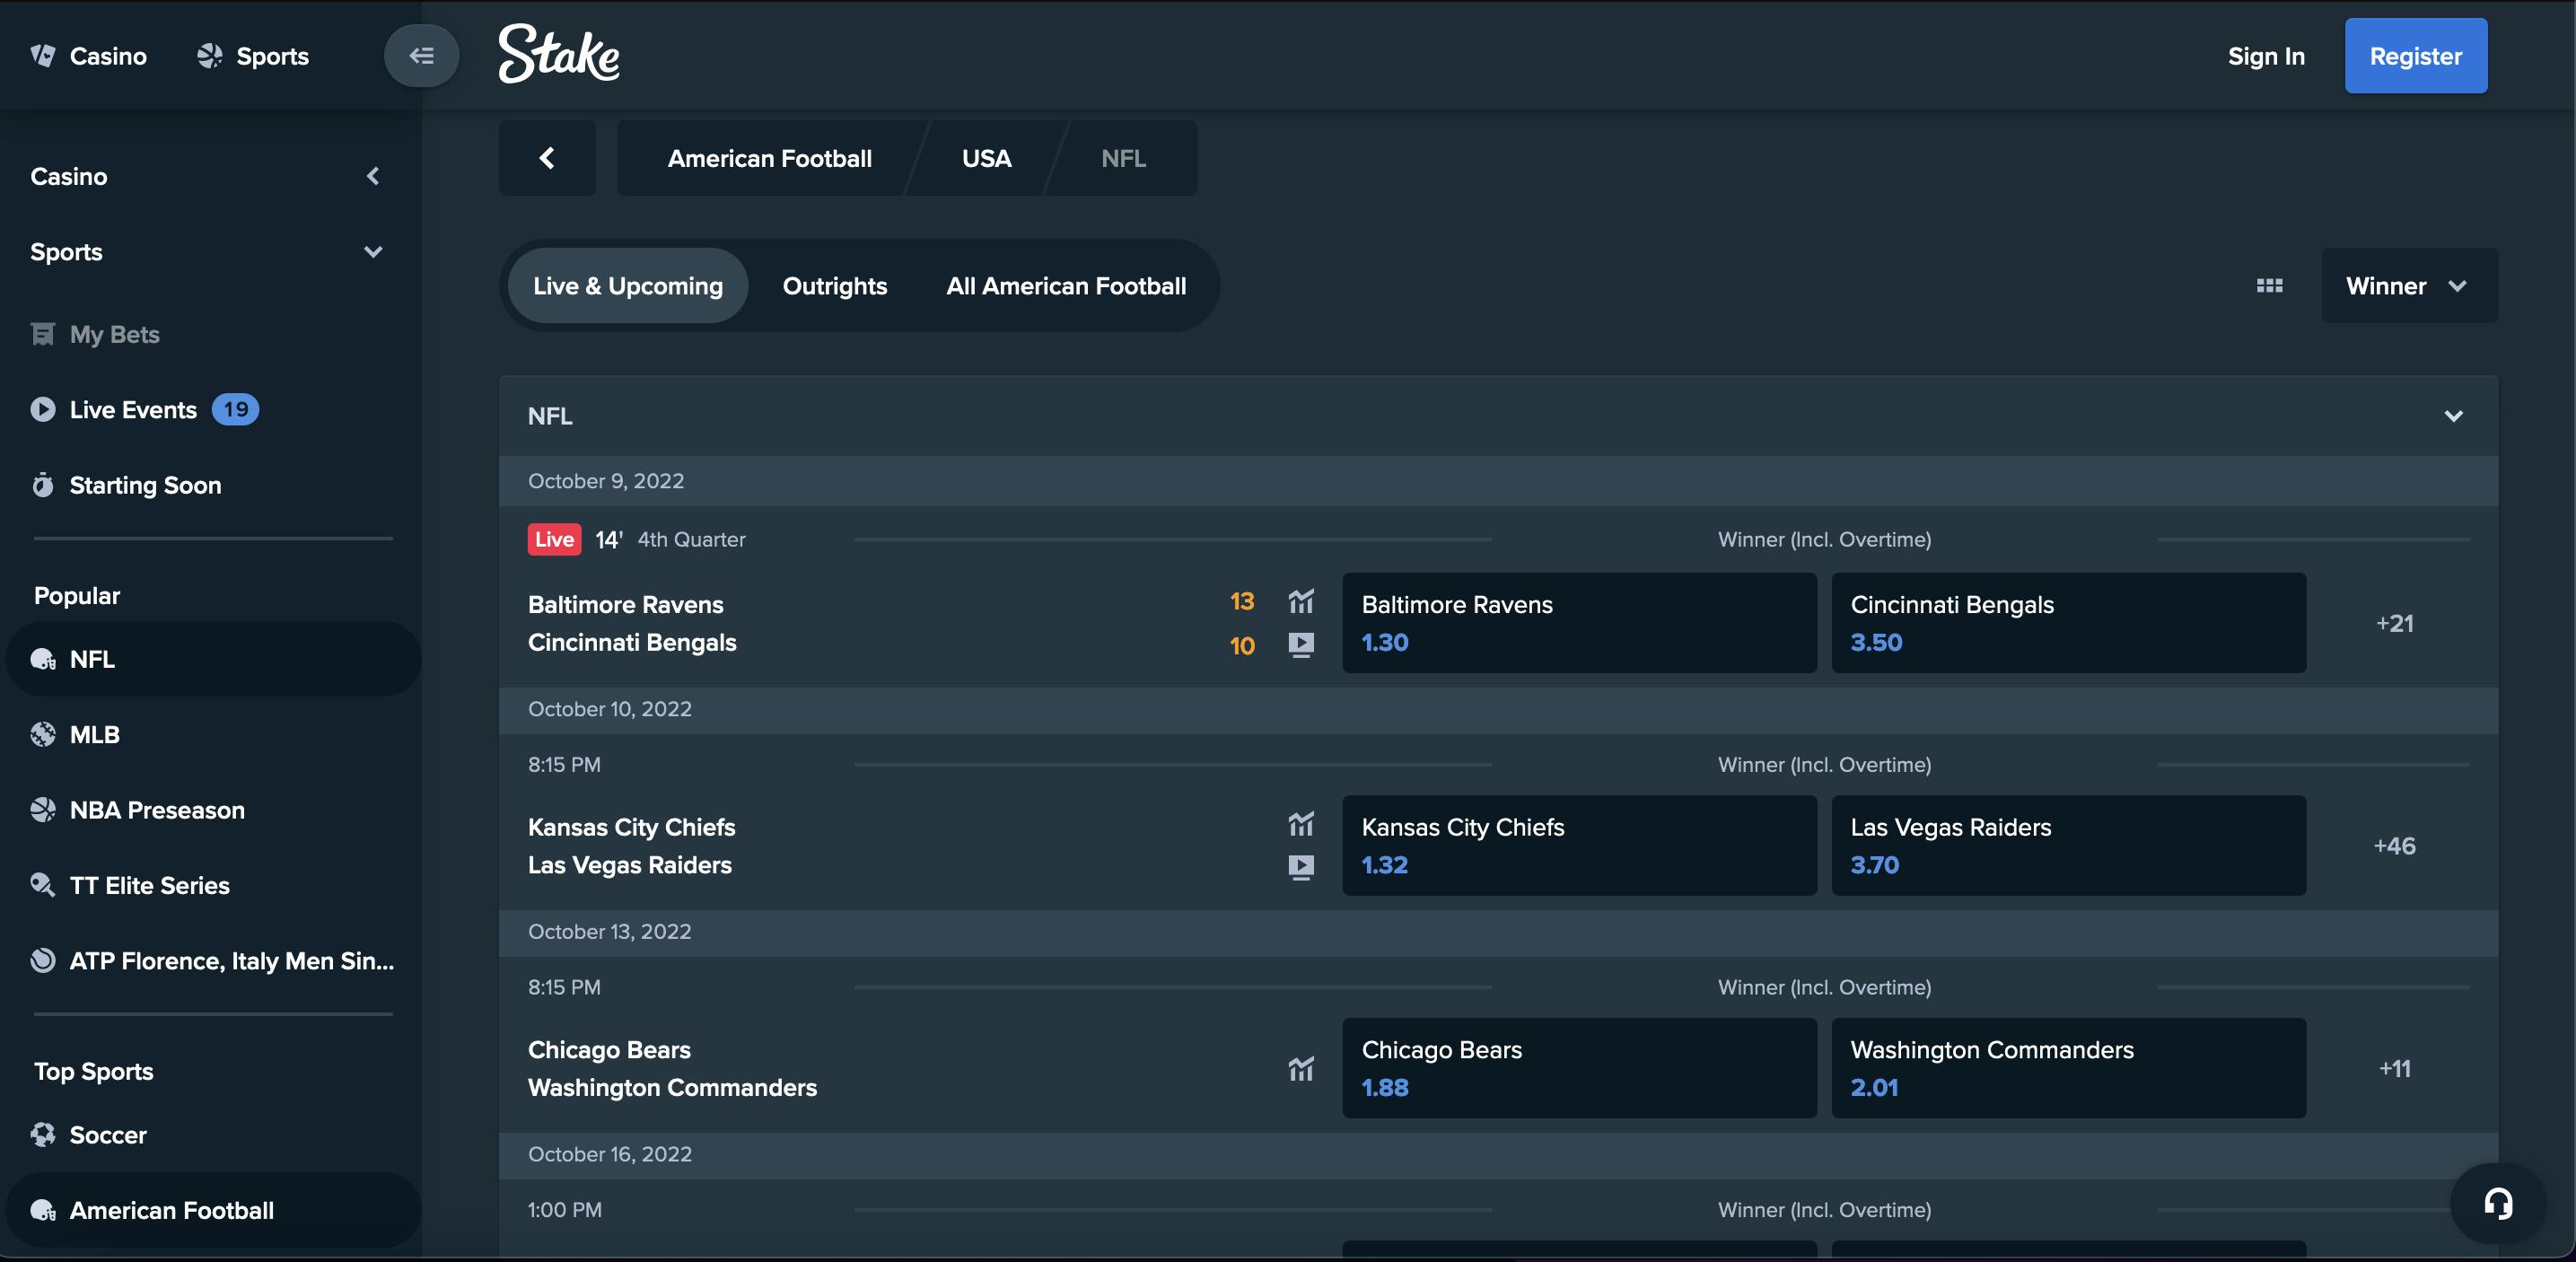Click the Stake logo
Screen dimensions: 2576x1262
click(x=559, y=54)
